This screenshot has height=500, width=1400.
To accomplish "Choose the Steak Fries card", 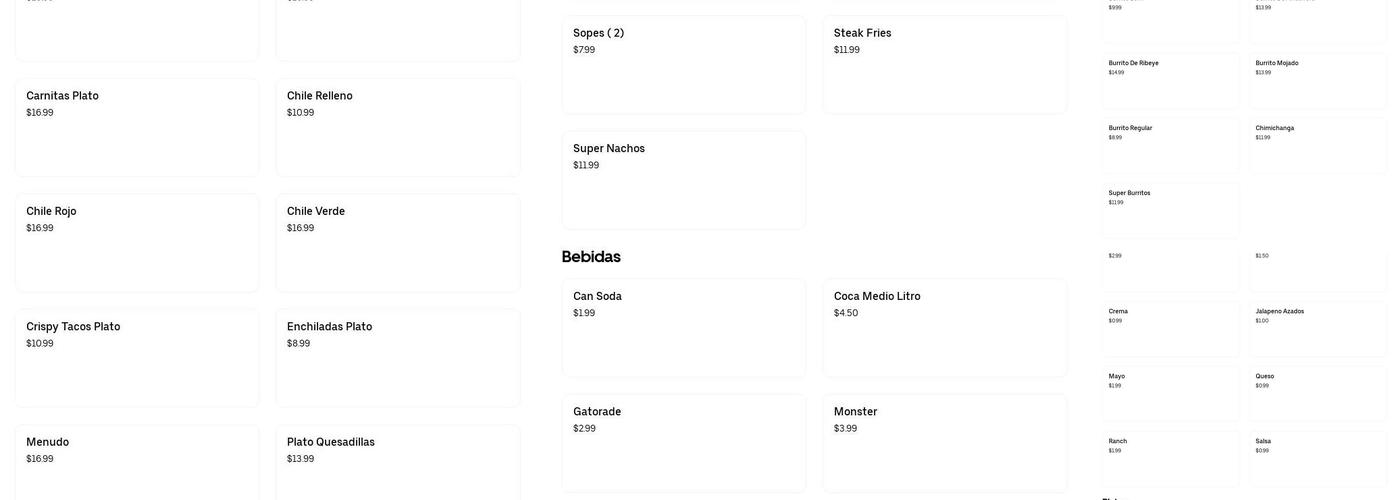I will 945,65.
